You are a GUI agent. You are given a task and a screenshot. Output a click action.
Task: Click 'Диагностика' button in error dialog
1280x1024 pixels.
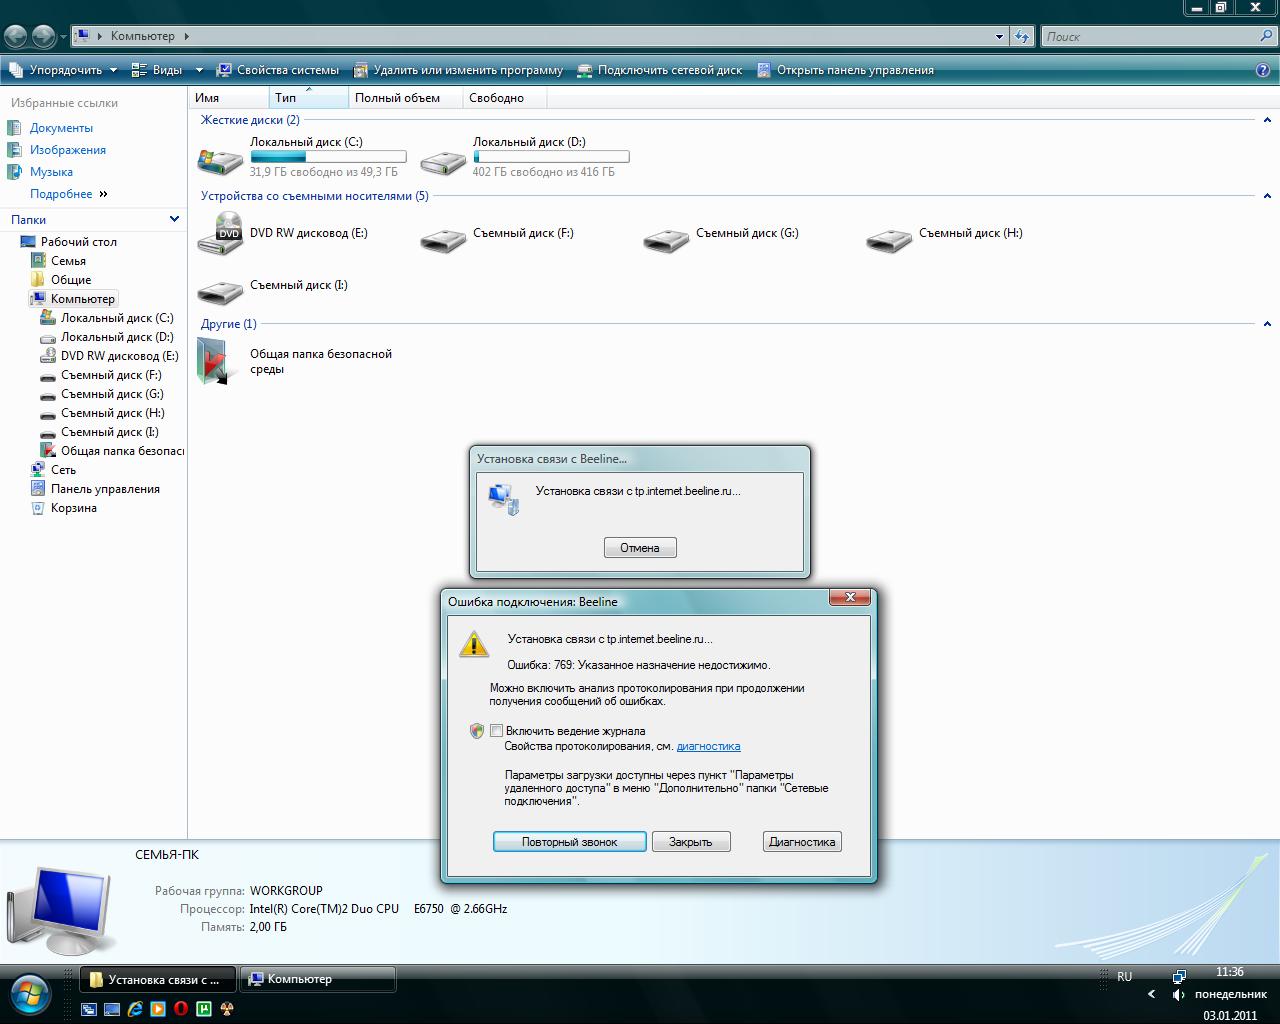coord(802,842)
